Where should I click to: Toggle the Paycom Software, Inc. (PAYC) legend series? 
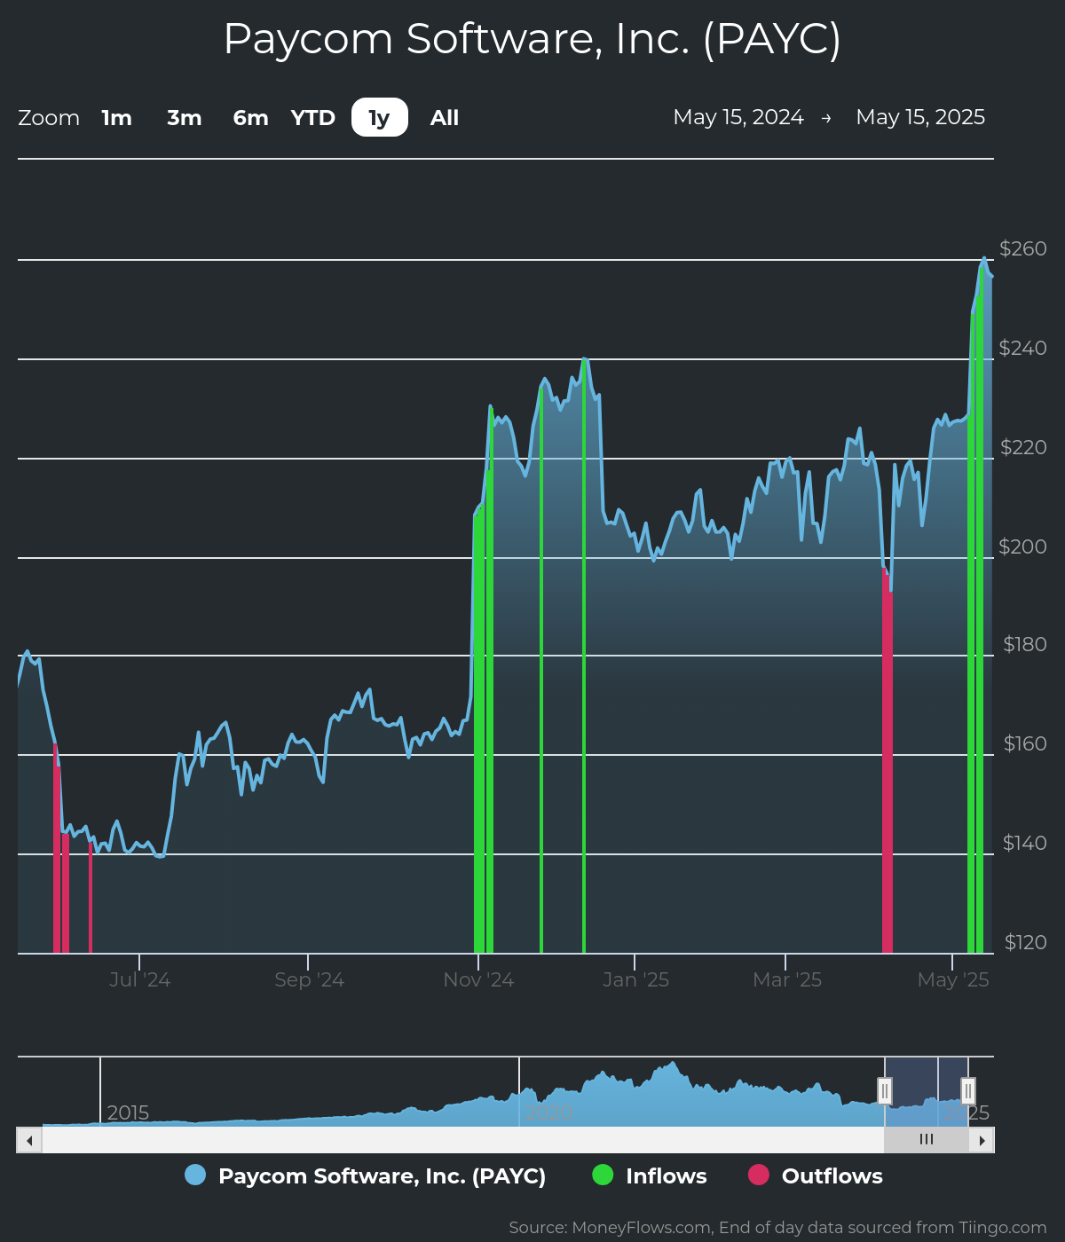pos(366,1176)
